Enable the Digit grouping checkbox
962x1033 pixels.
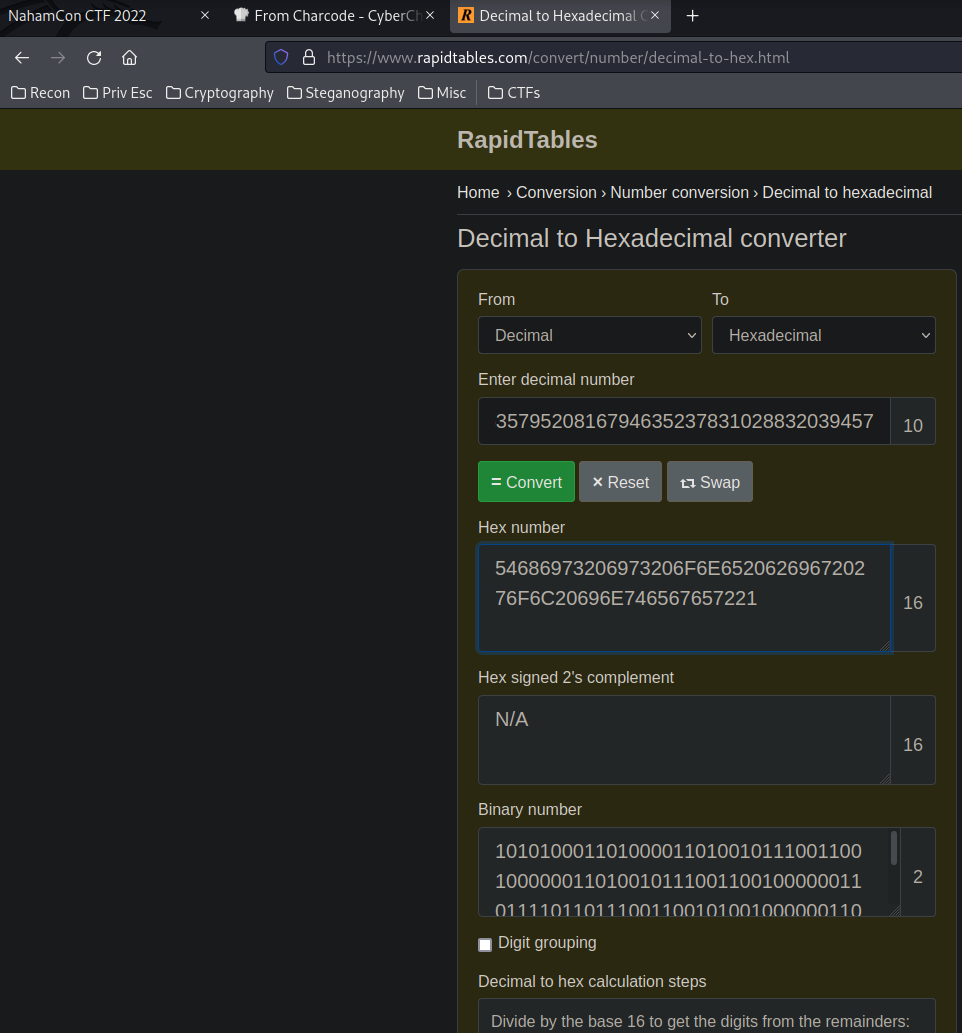pos(485,945)
